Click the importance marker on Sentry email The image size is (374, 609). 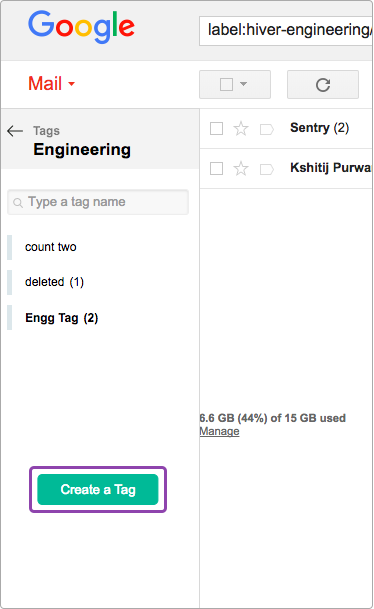coord(267,129)
